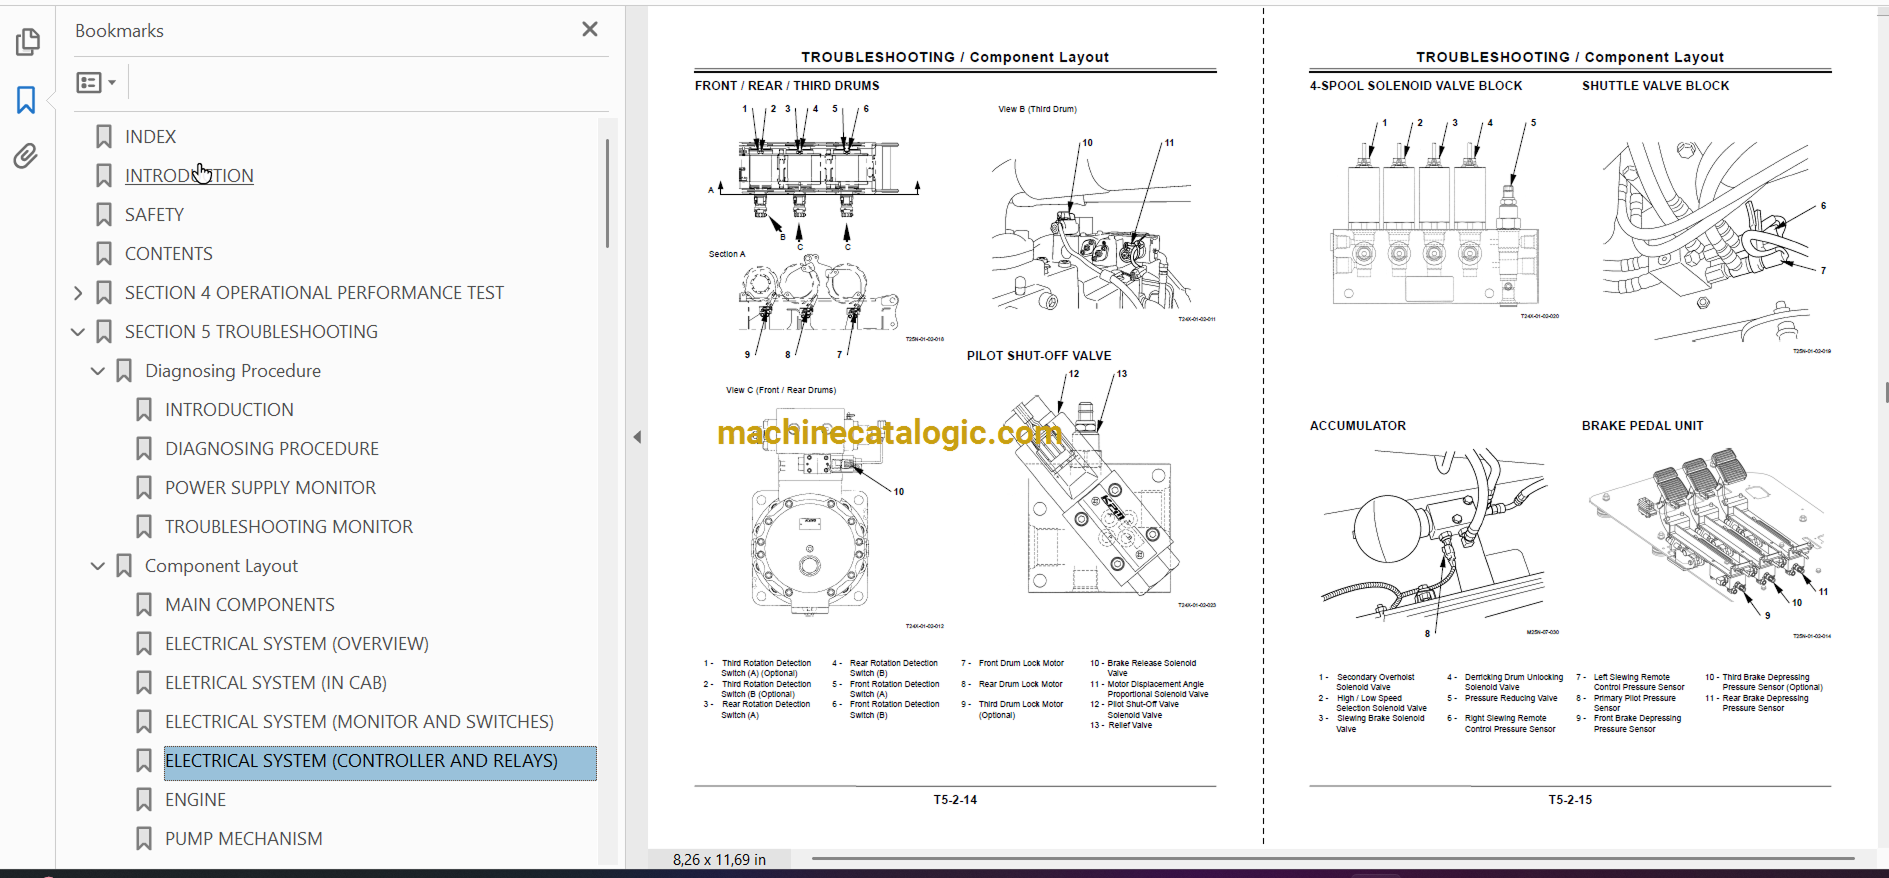
Task: Go to SAFETY bookmark
Action: [154, 214]
